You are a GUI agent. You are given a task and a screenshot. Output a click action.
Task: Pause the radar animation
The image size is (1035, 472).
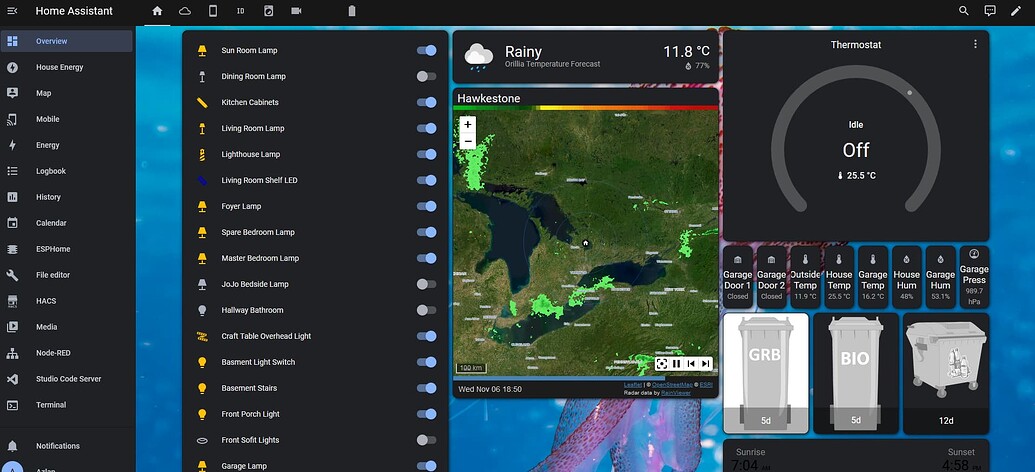(677, 364)
